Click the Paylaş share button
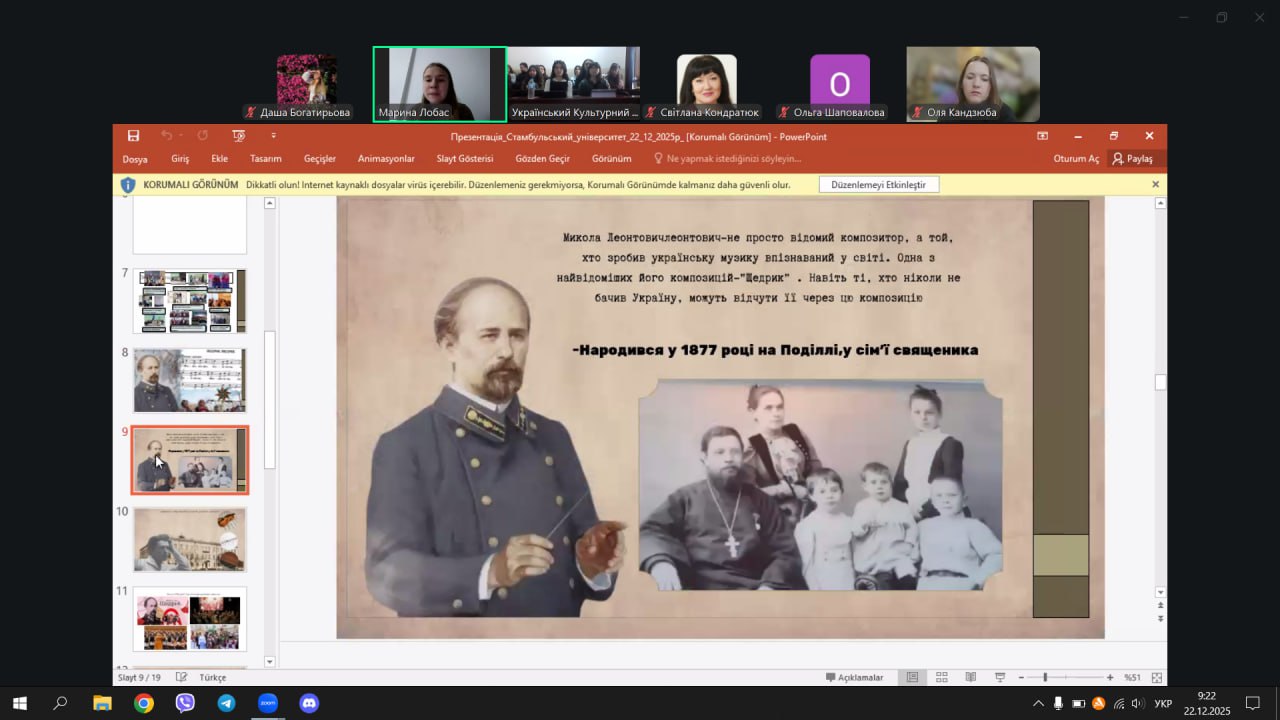The image size is (1280, 720). (1132, 158)
